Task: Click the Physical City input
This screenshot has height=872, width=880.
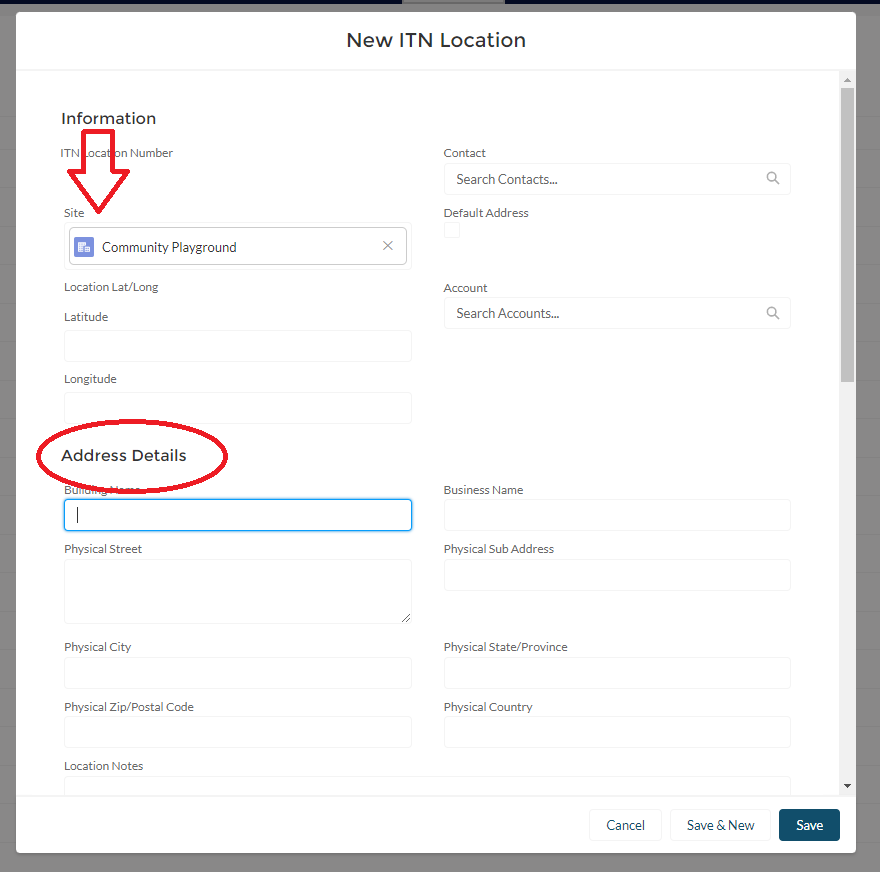Action: pos(238,673)
